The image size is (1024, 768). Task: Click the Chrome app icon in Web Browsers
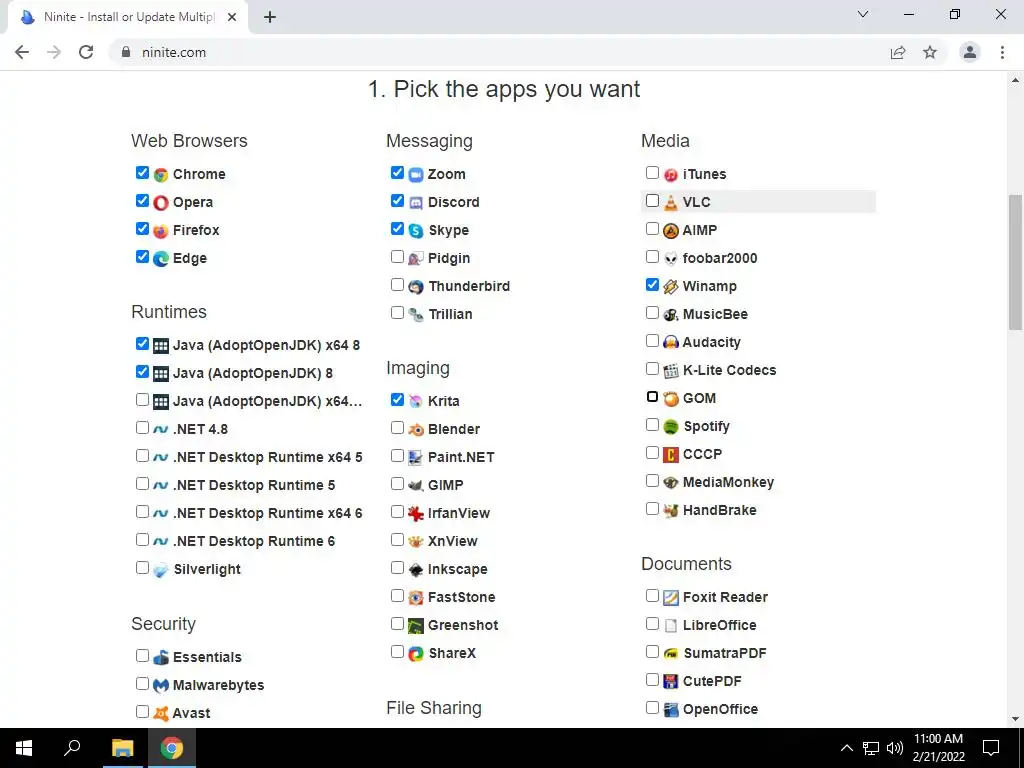(161, 174)
